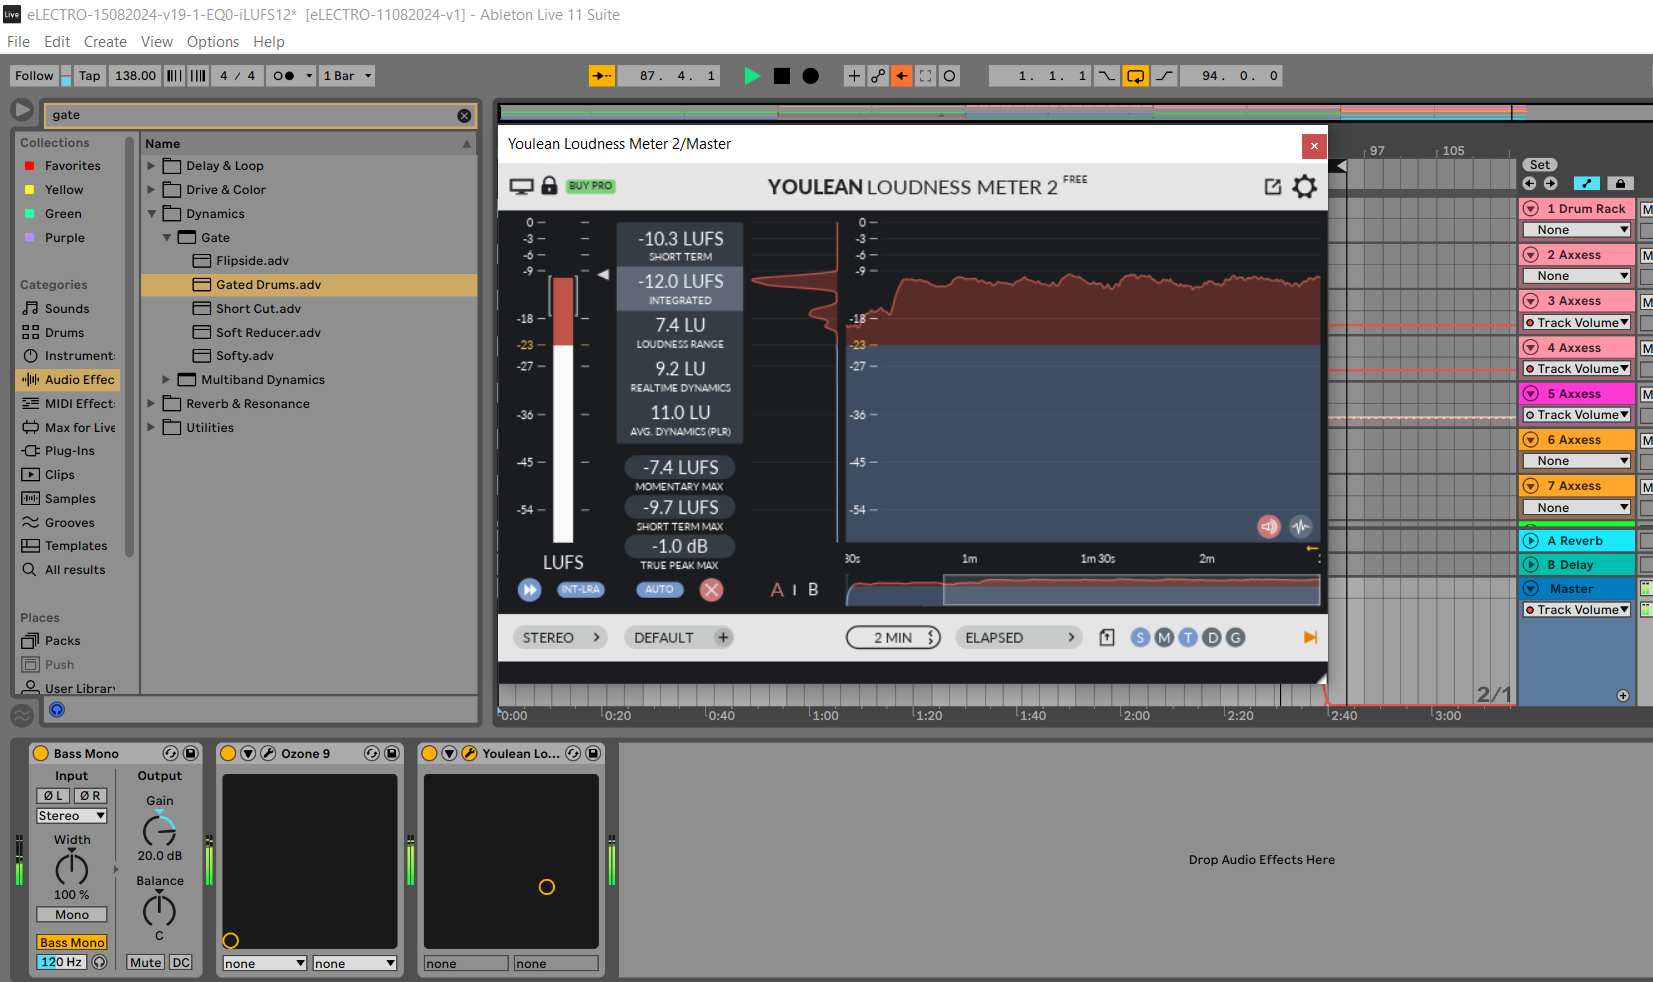Click the square Stop button
1653x982 pixels.
tap(782, 76)
